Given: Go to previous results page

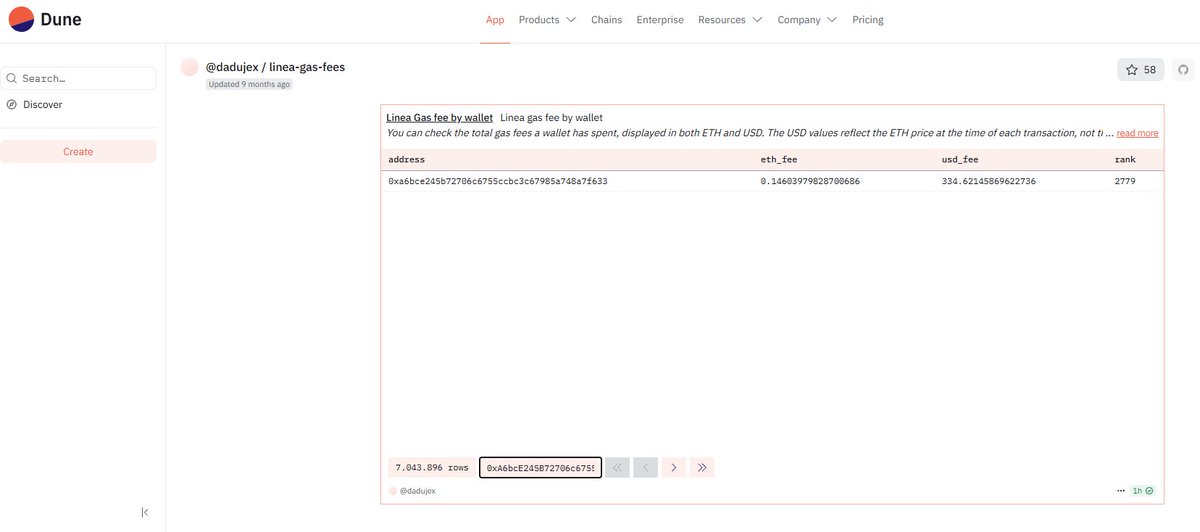Looking at the screenshot, I should tap(645, 467).
